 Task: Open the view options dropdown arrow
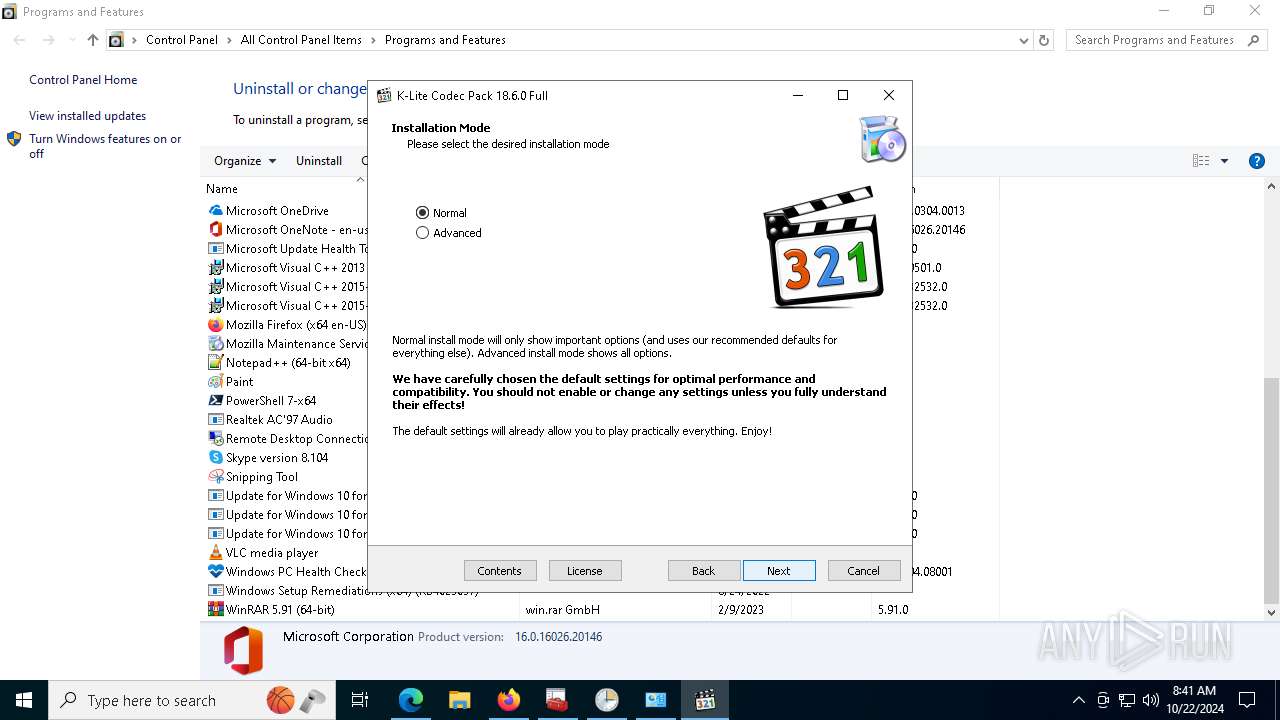click(1224, 161)
